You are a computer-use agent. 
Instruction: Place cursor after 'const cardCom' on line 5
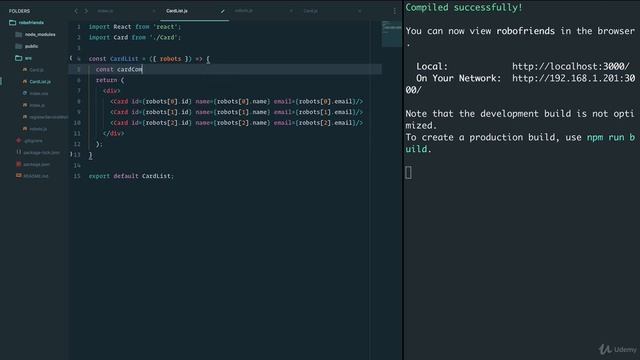[x=143, y=69]
